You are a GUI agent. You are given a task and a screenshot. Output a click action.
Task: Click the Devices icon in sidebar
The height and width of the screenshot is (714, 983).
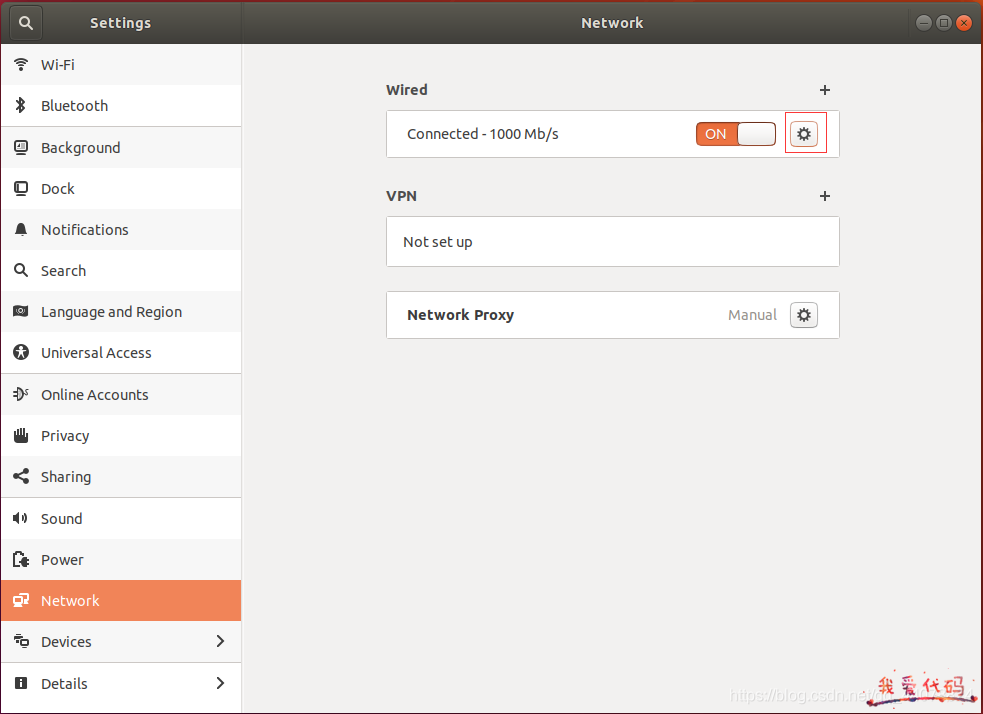[x=21, y=641]
